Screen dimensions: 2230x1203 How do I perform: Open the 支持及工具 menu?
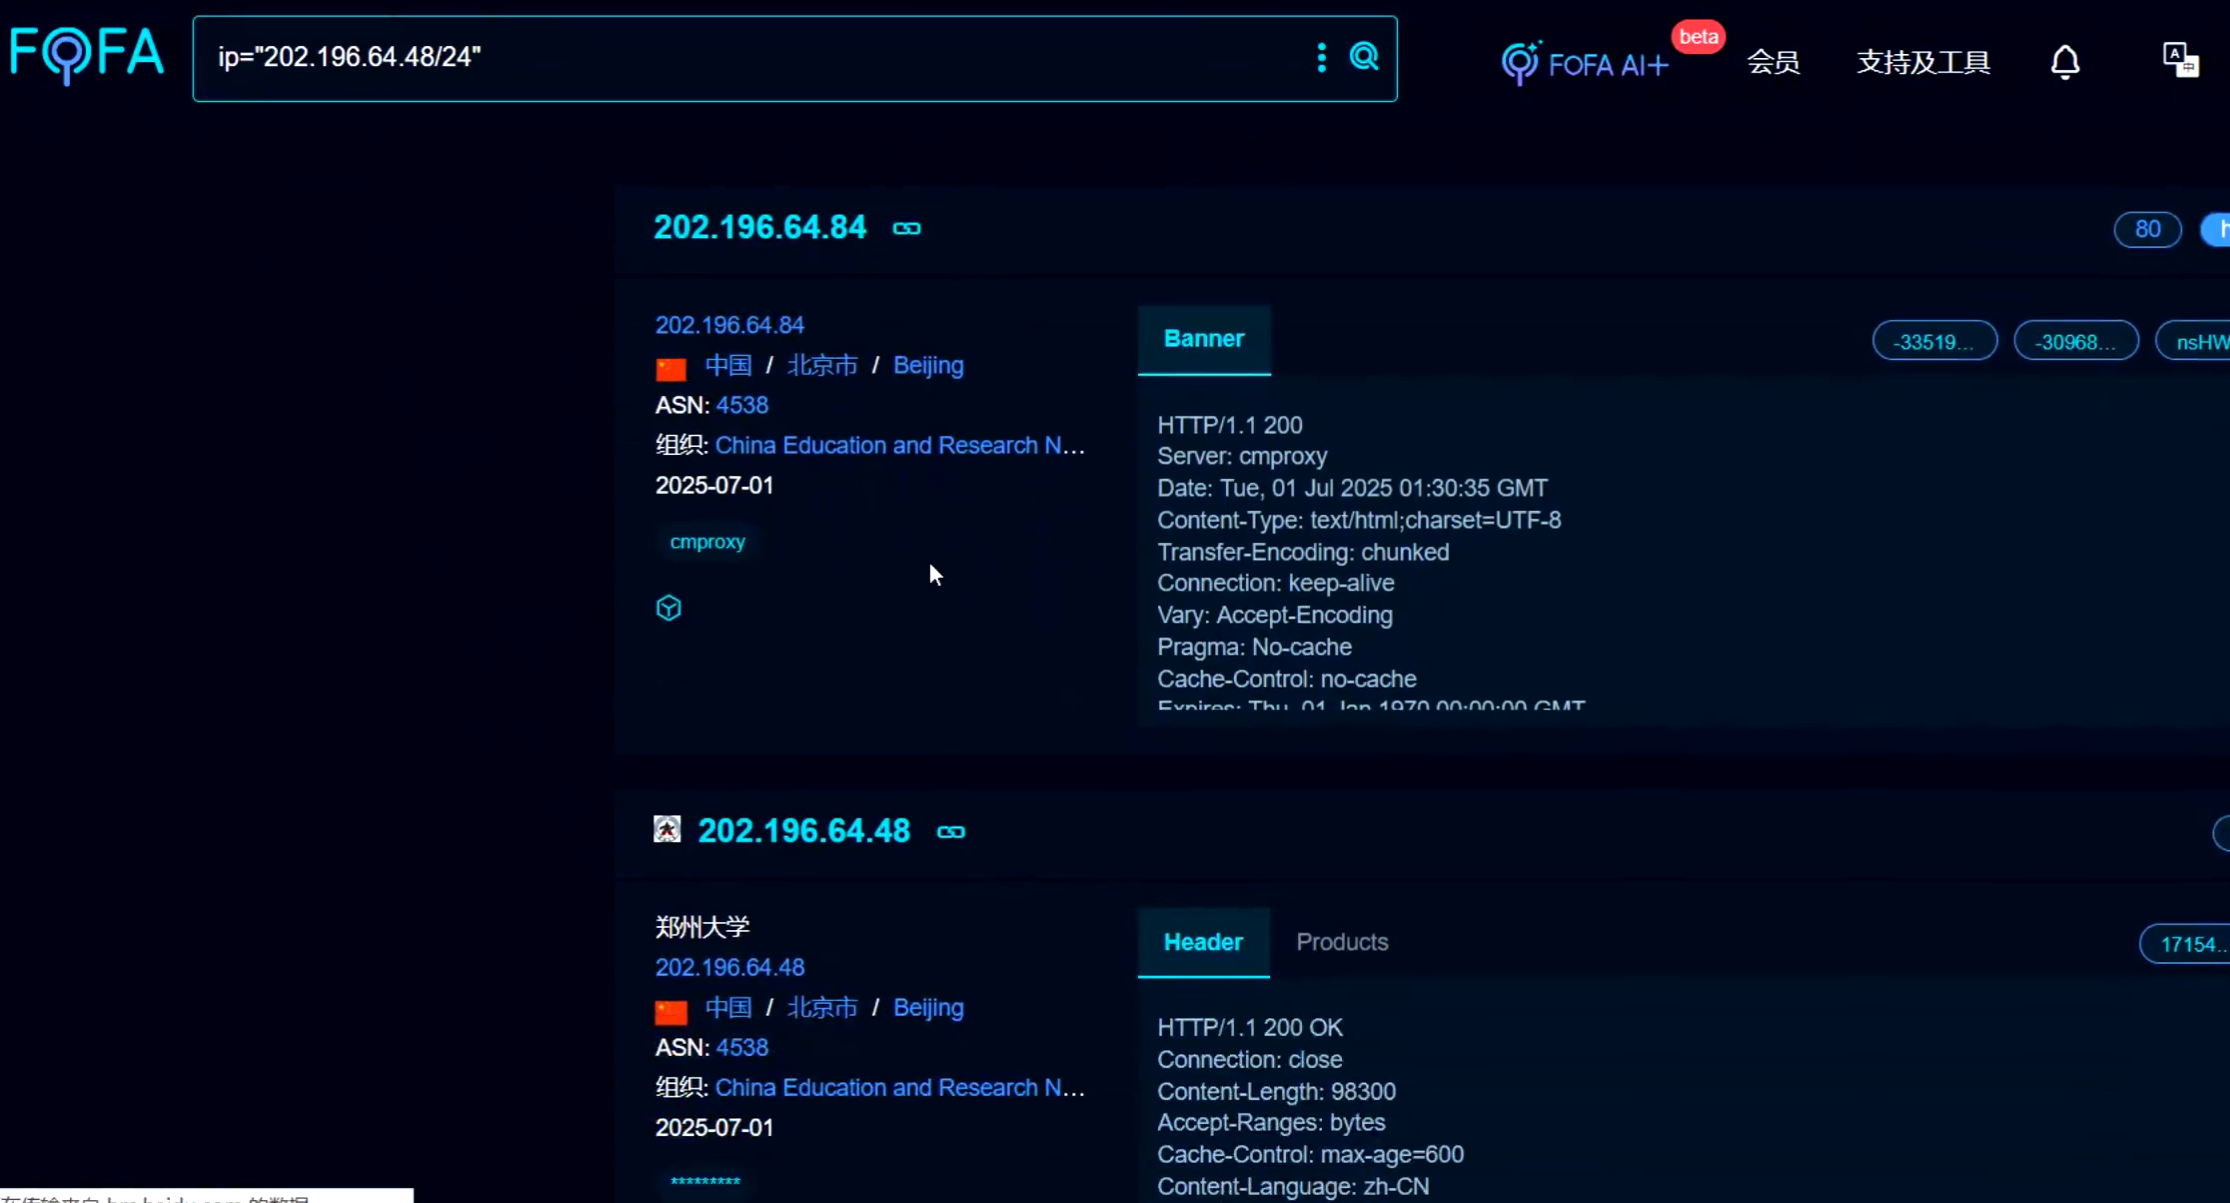coord(1923,62)
